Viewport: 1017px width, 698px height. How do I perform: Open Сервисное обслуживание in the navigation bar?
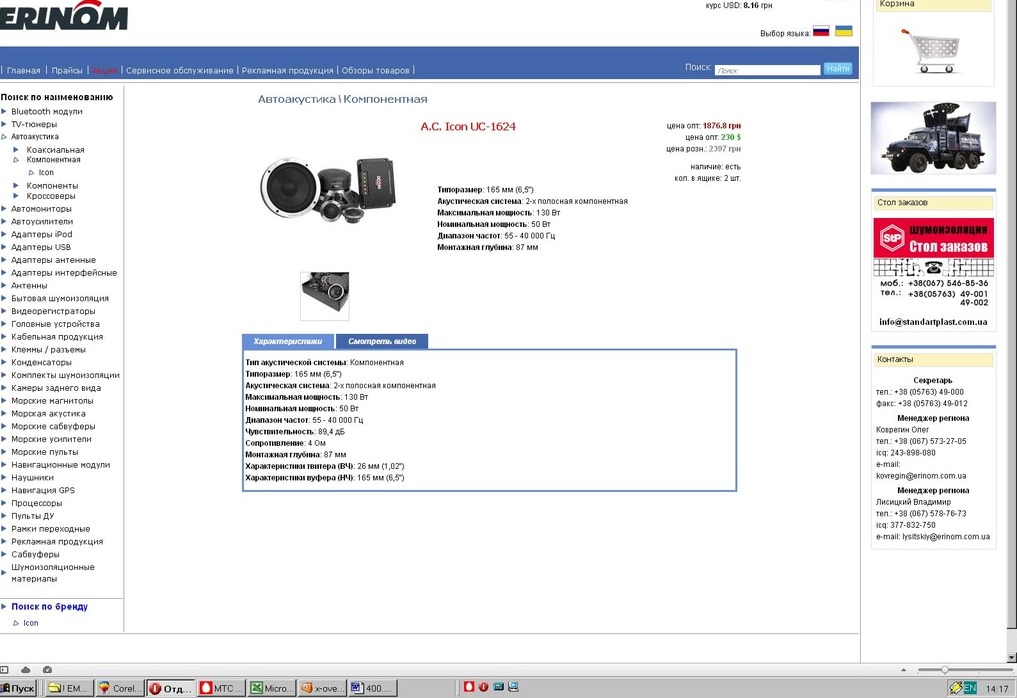coord(179,71)
